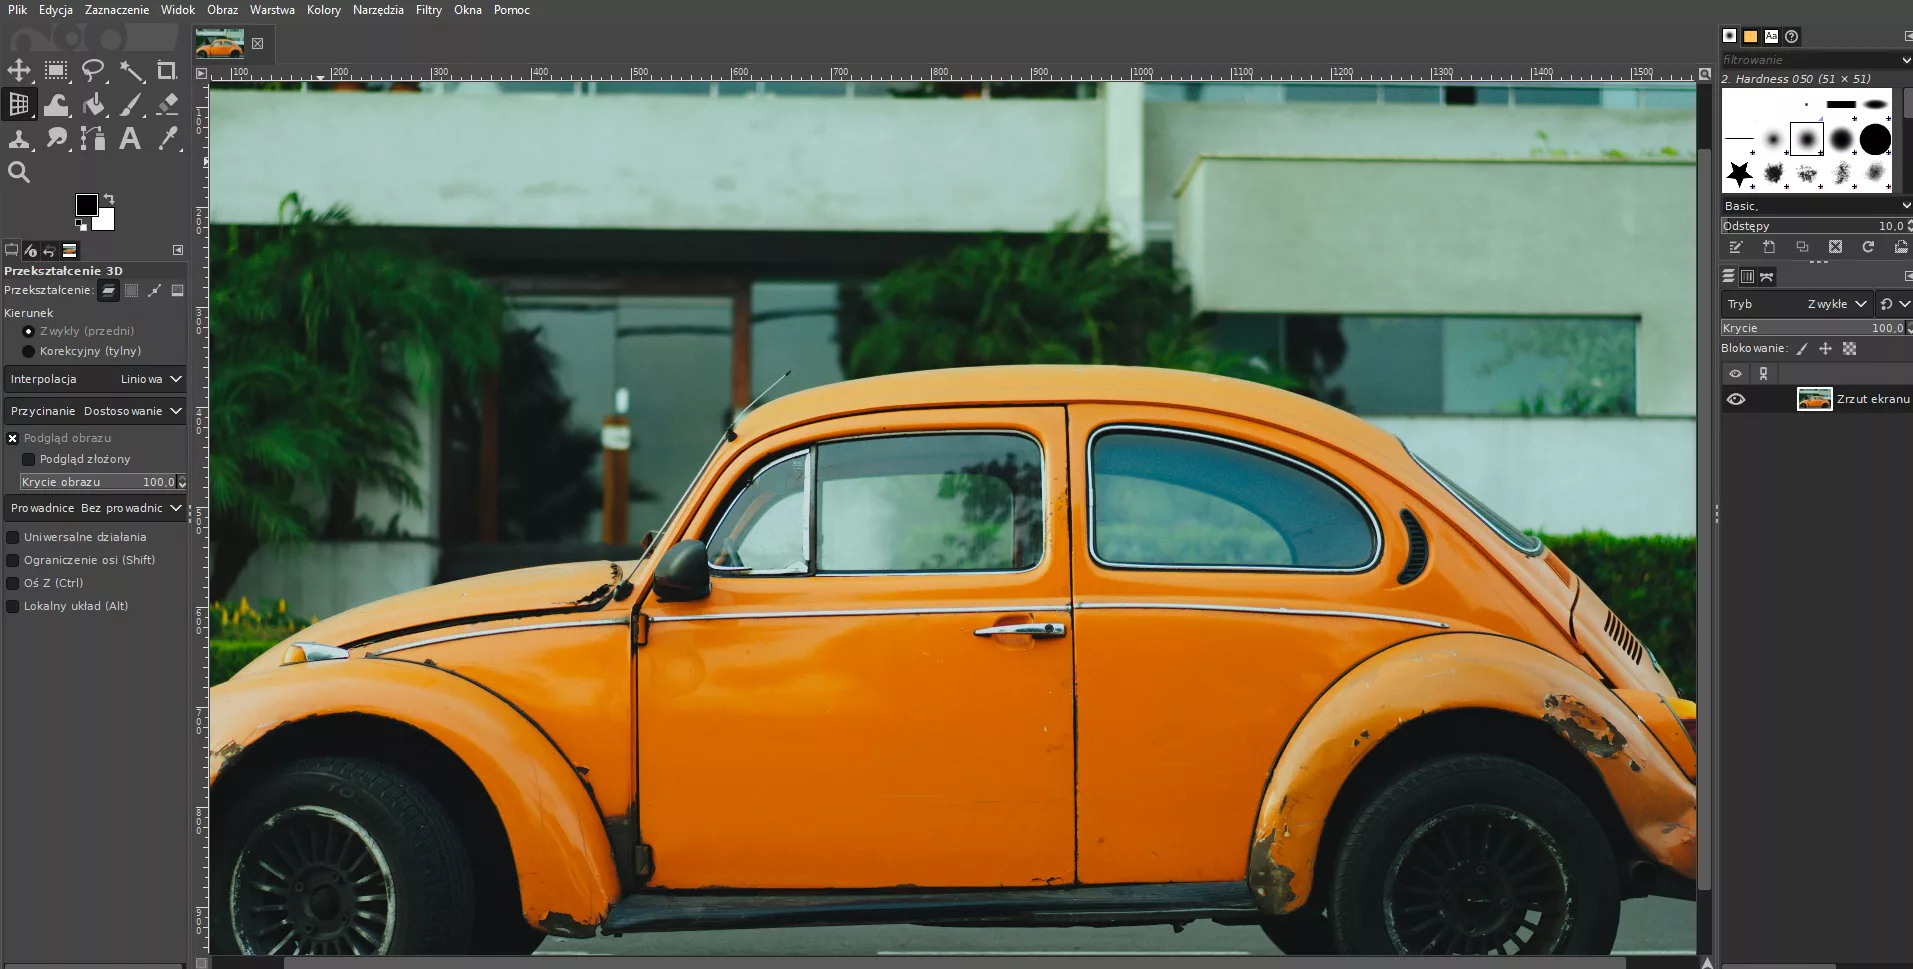Select the Paths tool
Image resolution: width=1913 pixels, height=969 pixels.
(x=93, y=138)
